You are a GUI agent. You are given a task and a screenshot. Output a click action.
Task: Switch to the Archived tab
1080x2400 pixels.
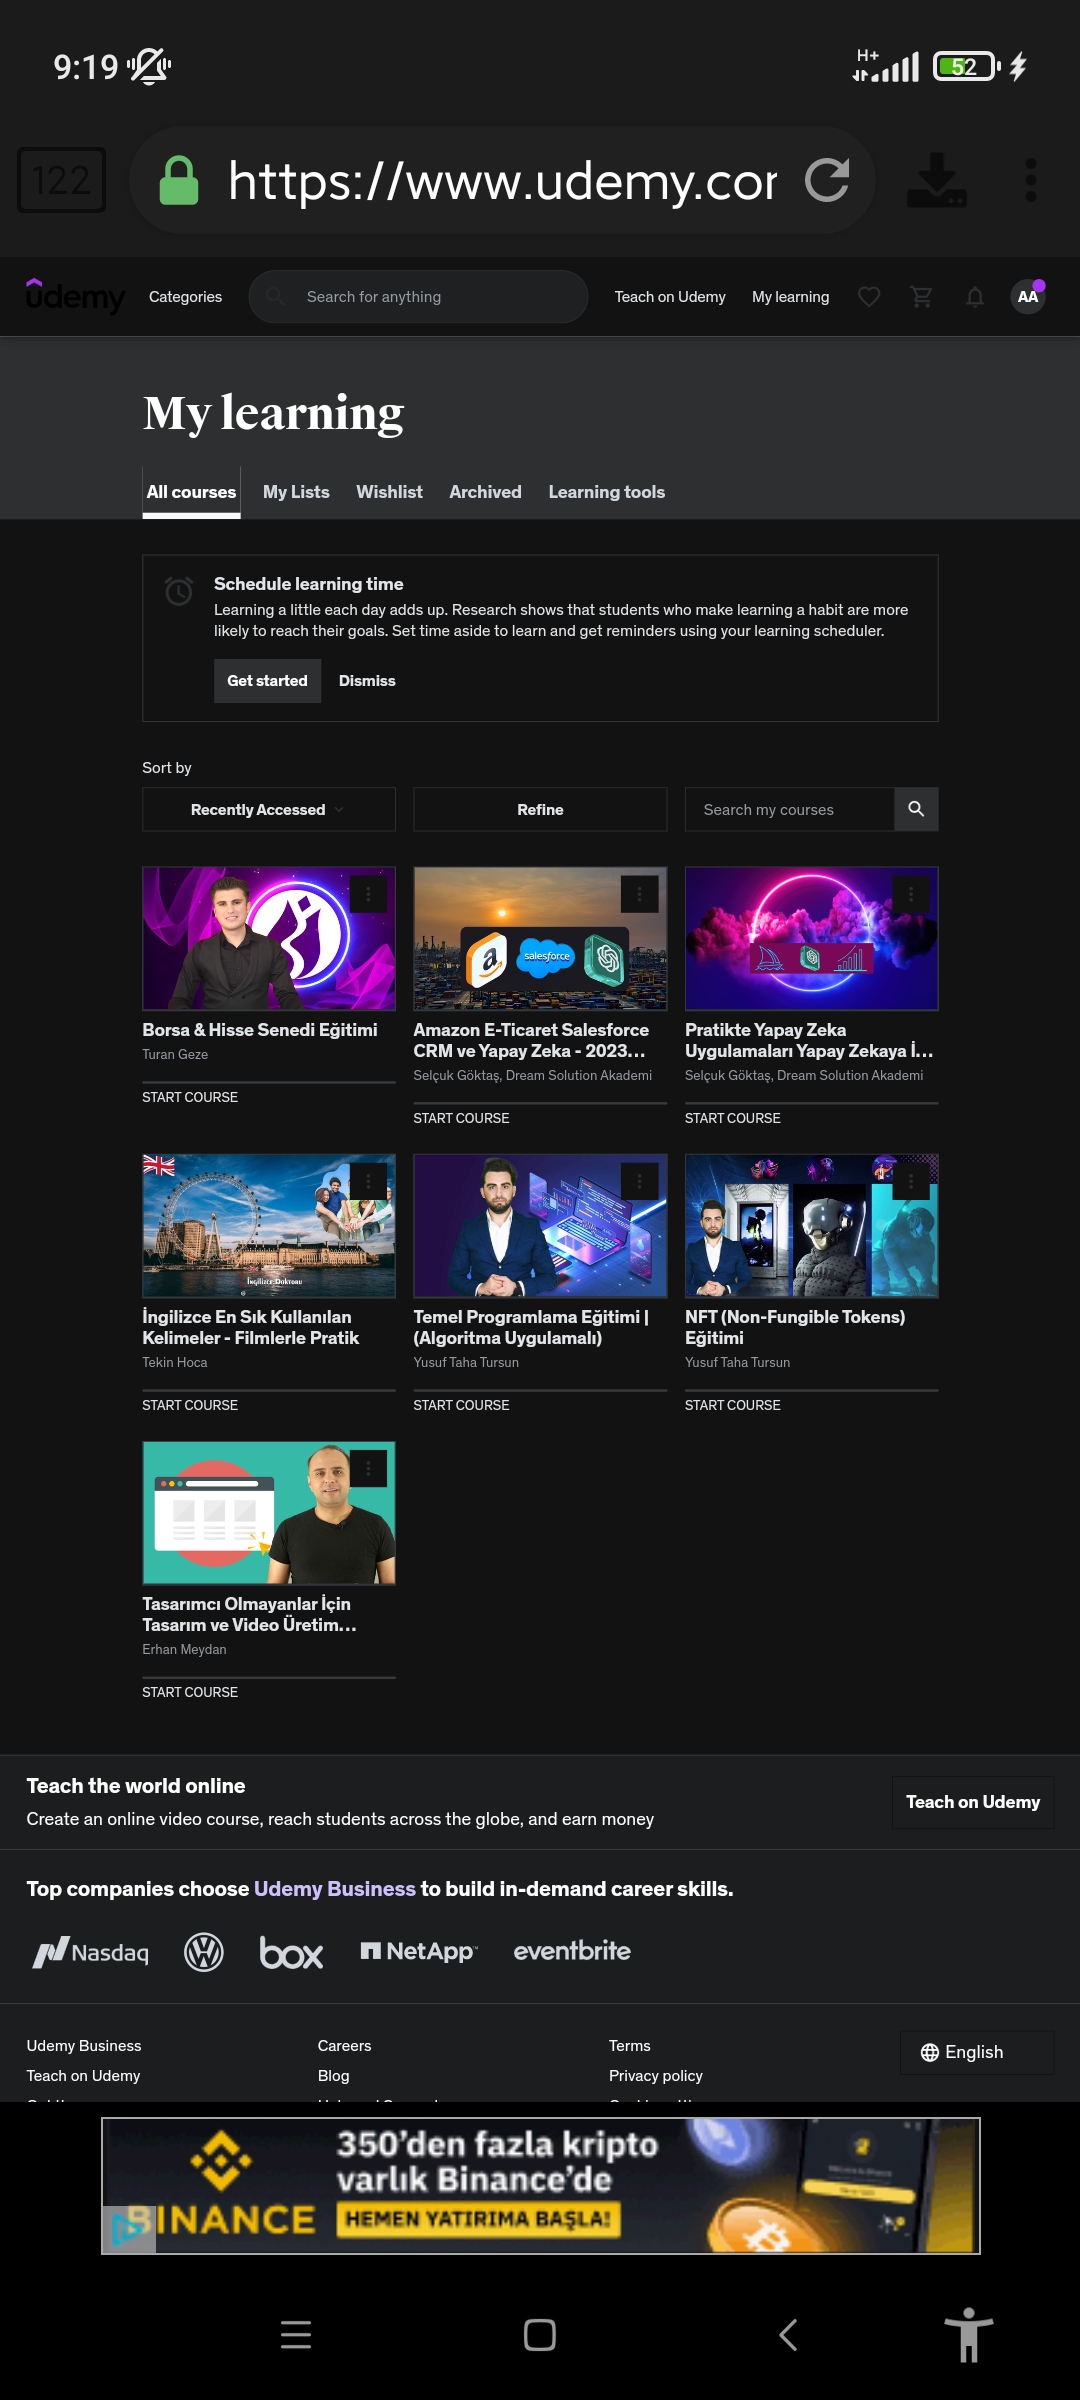pos(485,492)
